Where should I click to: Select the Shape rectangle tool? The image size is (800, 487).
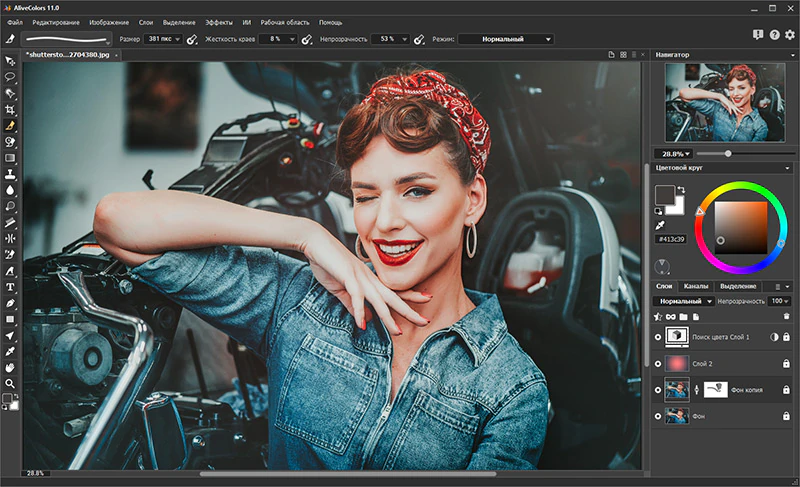(x=10, y=319)
